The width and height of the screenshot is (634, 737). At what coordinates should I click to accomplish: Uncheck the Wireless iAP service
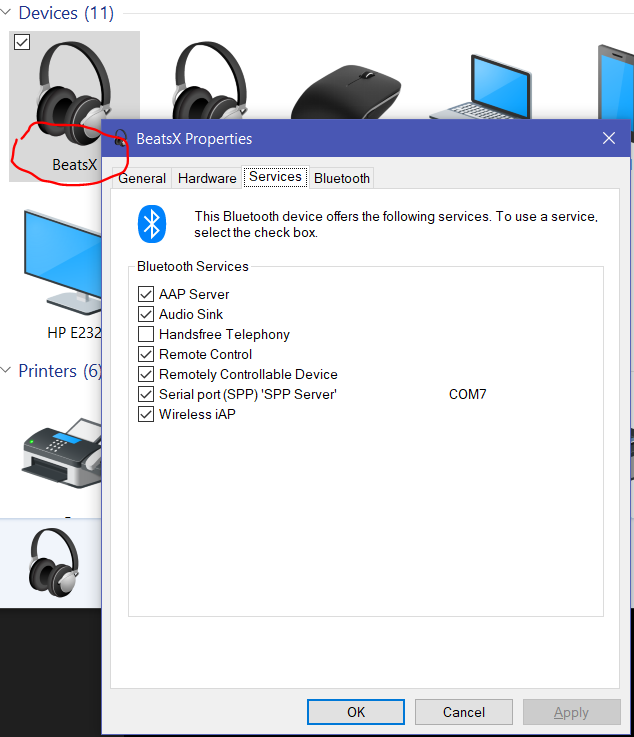pos(146,414)
